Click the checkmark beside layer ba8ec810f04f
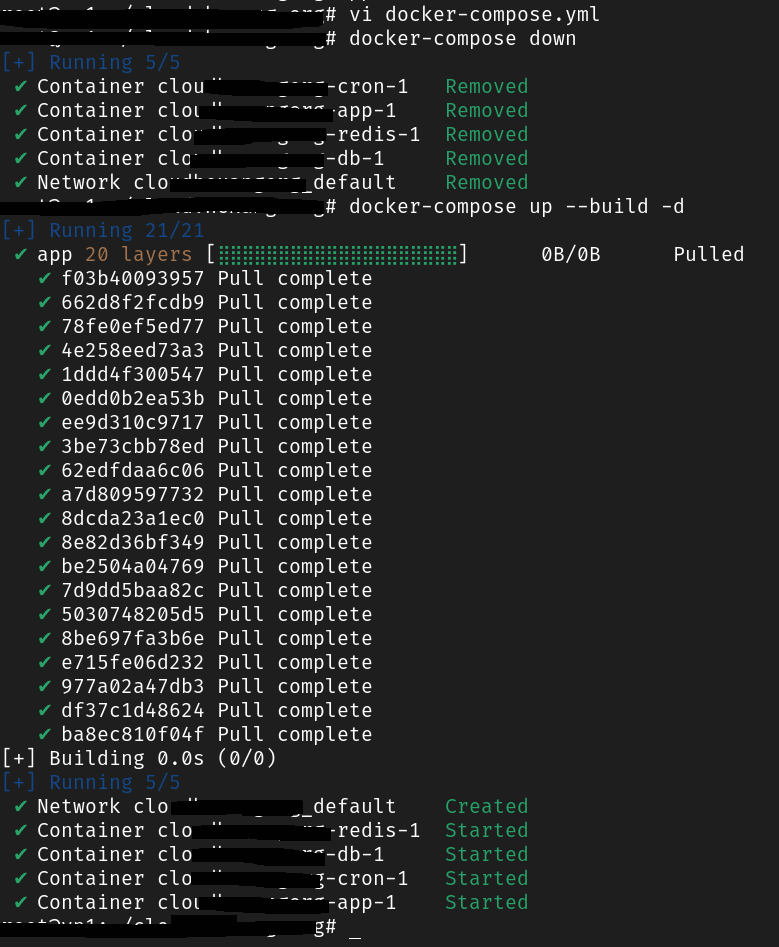This screenshot has height=947, width=779. pyautogui.click(x=44, y=734)
